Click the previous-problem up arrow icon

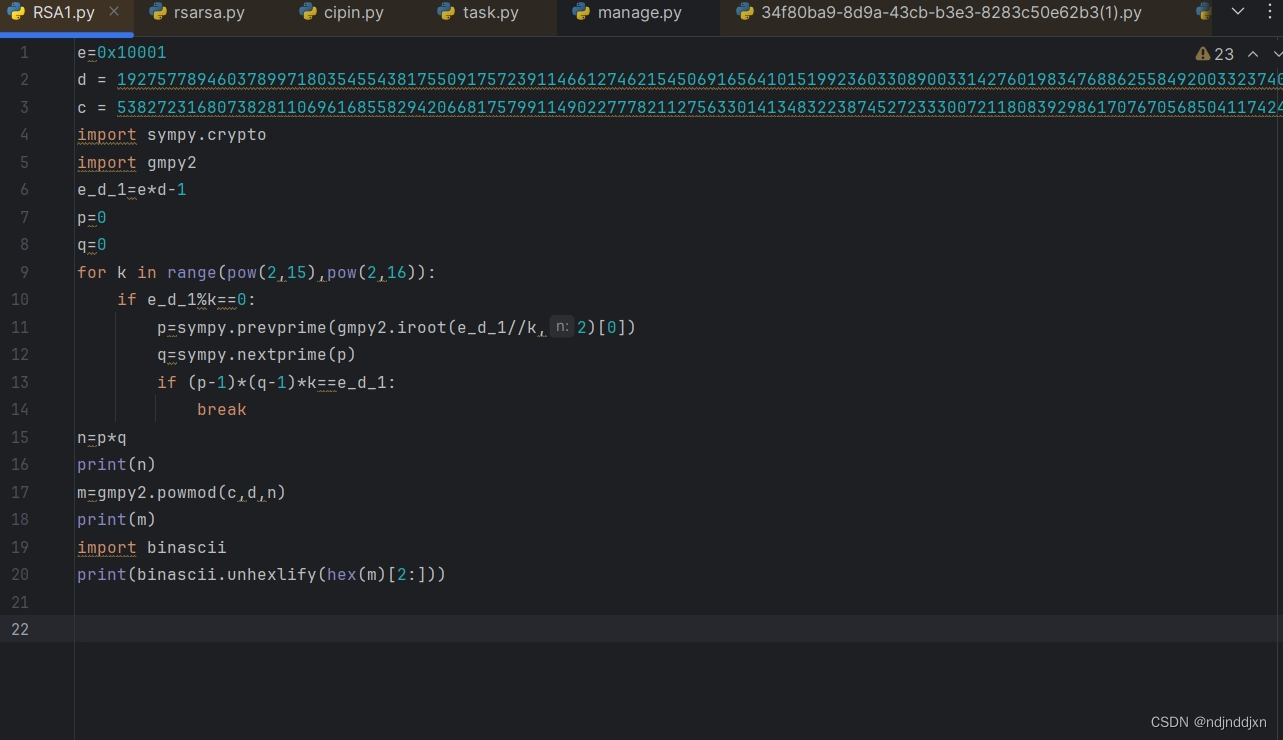pos(1253,54)
